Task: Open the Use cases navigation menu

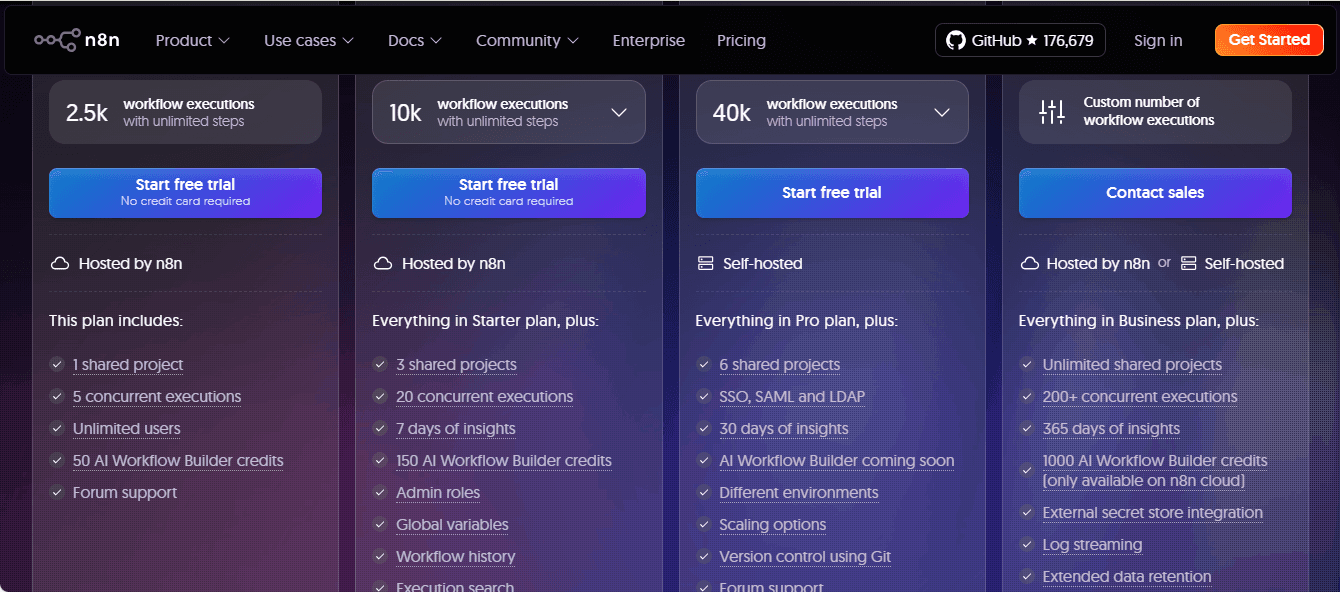Action: point(308,41)
